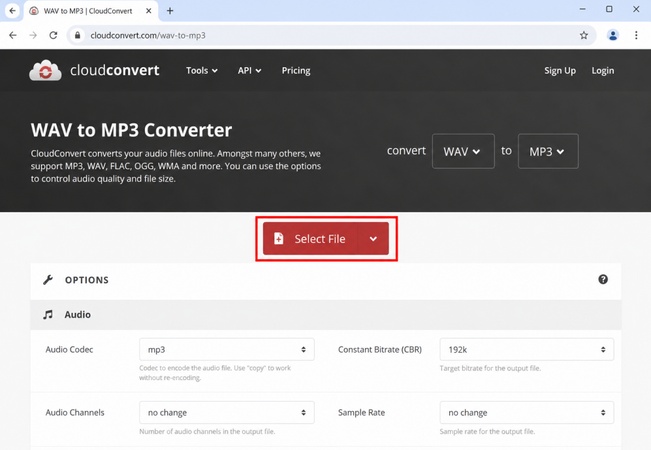This screenshot has height=450, width=651.
Task: Click the help question mark icon in Options
Action: coord(603,279)
